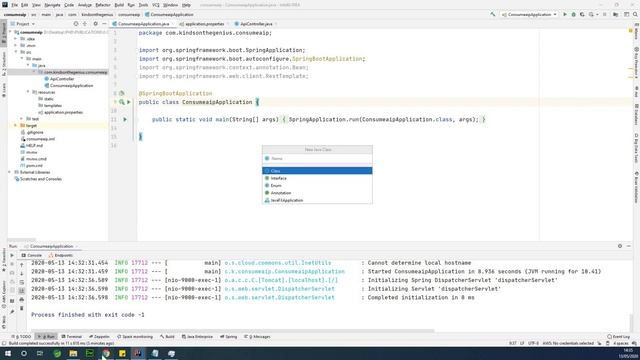Image resolution: width=640 pixels, height=360 pixels.
Task: Collapse the resources folder node
Action: point(28,92)
